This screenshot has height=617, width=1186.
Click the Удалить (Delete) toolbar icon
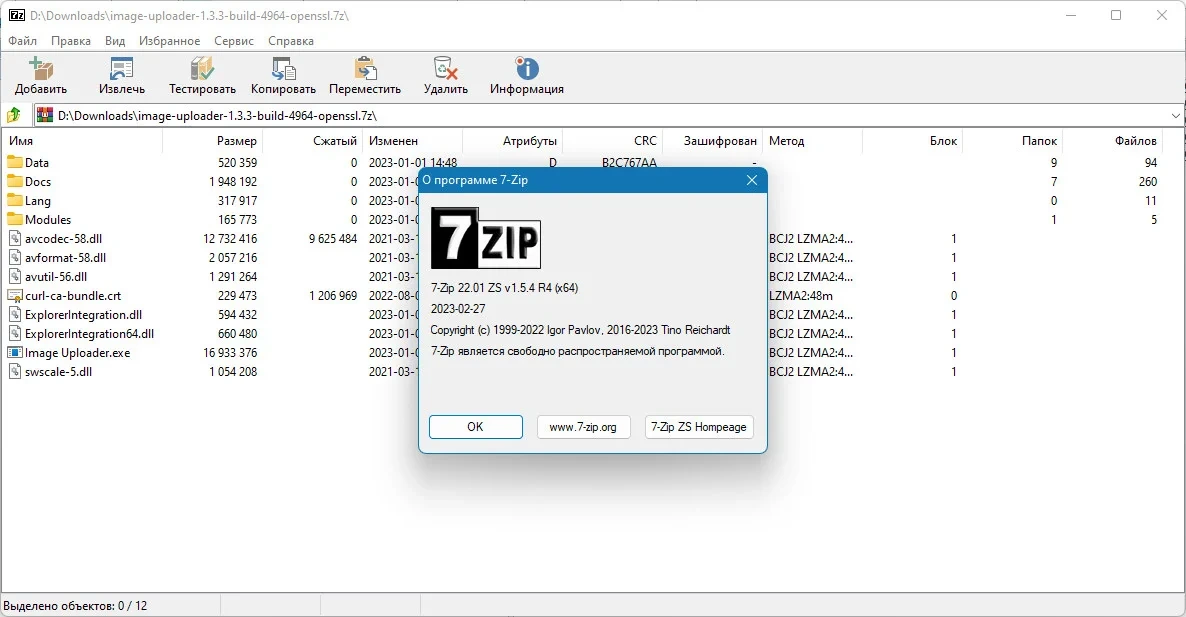pyautogui.click(x=446, y=69)
